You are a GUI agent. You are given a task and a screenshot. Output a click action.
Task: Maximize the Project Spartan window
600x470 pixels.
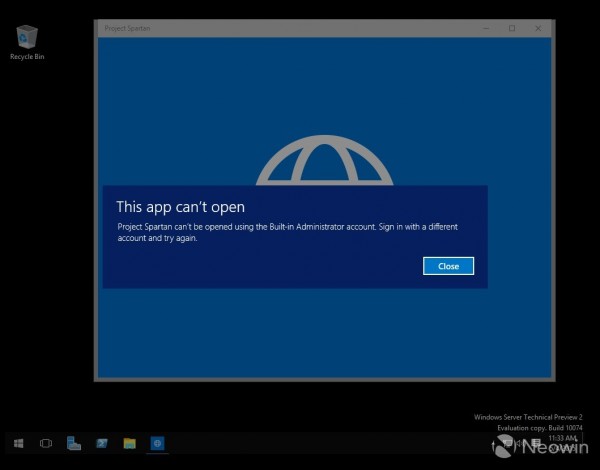point(512,28)
